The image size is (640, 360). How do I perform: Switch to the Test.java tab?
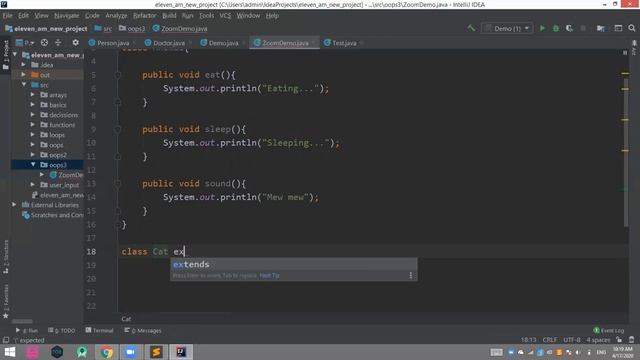344,43
